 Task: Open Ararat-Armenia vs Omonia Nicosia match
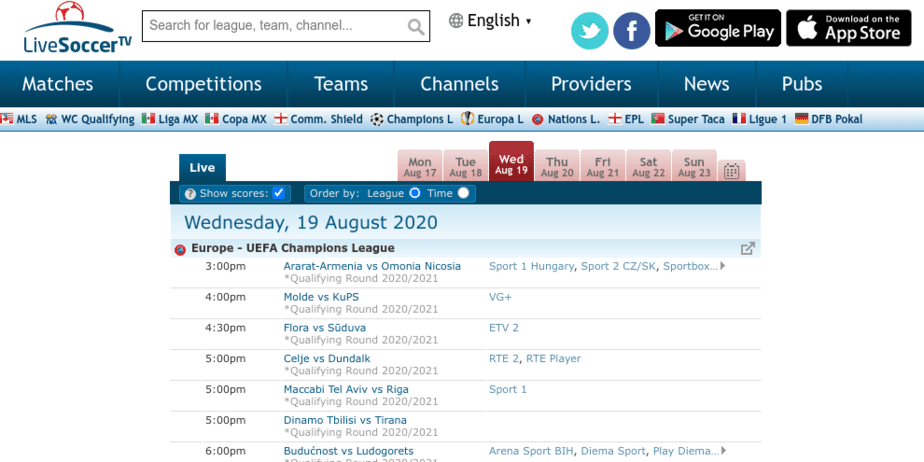372,266
